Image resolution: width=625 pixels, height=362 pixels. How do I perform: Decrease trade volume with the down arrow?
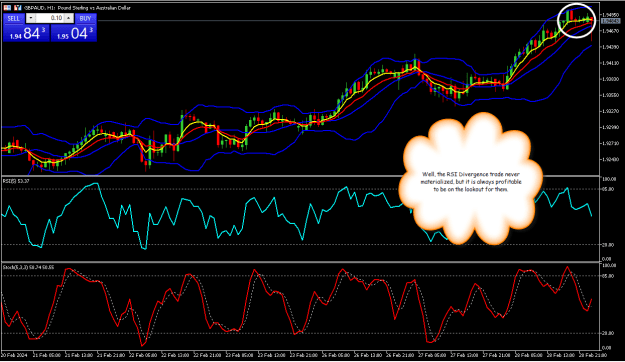(31, 18)
